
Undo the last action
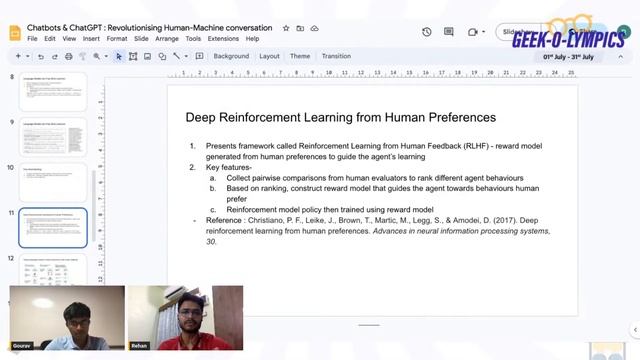coord(41,56)
